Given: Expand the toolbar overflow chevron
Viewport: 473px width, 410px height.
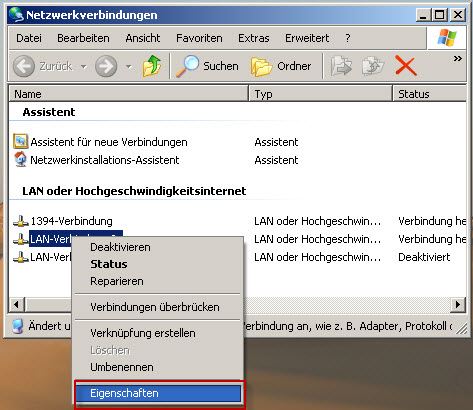Looking at the screenshot, I should 458,59.
